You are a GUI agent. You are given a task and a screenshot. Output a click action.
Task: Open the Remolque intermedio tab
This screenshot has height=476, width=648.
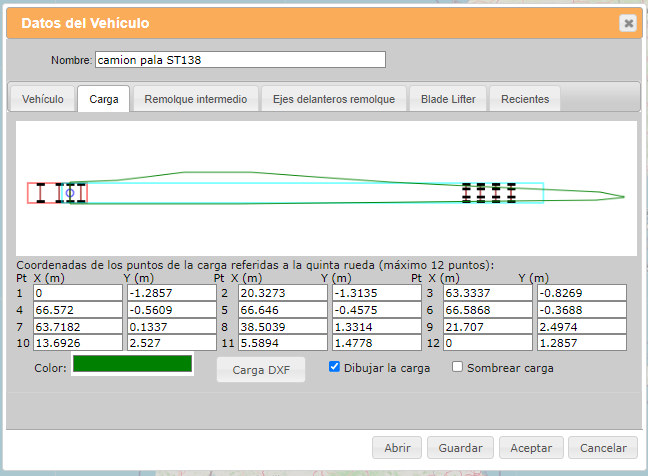[195, 99]
